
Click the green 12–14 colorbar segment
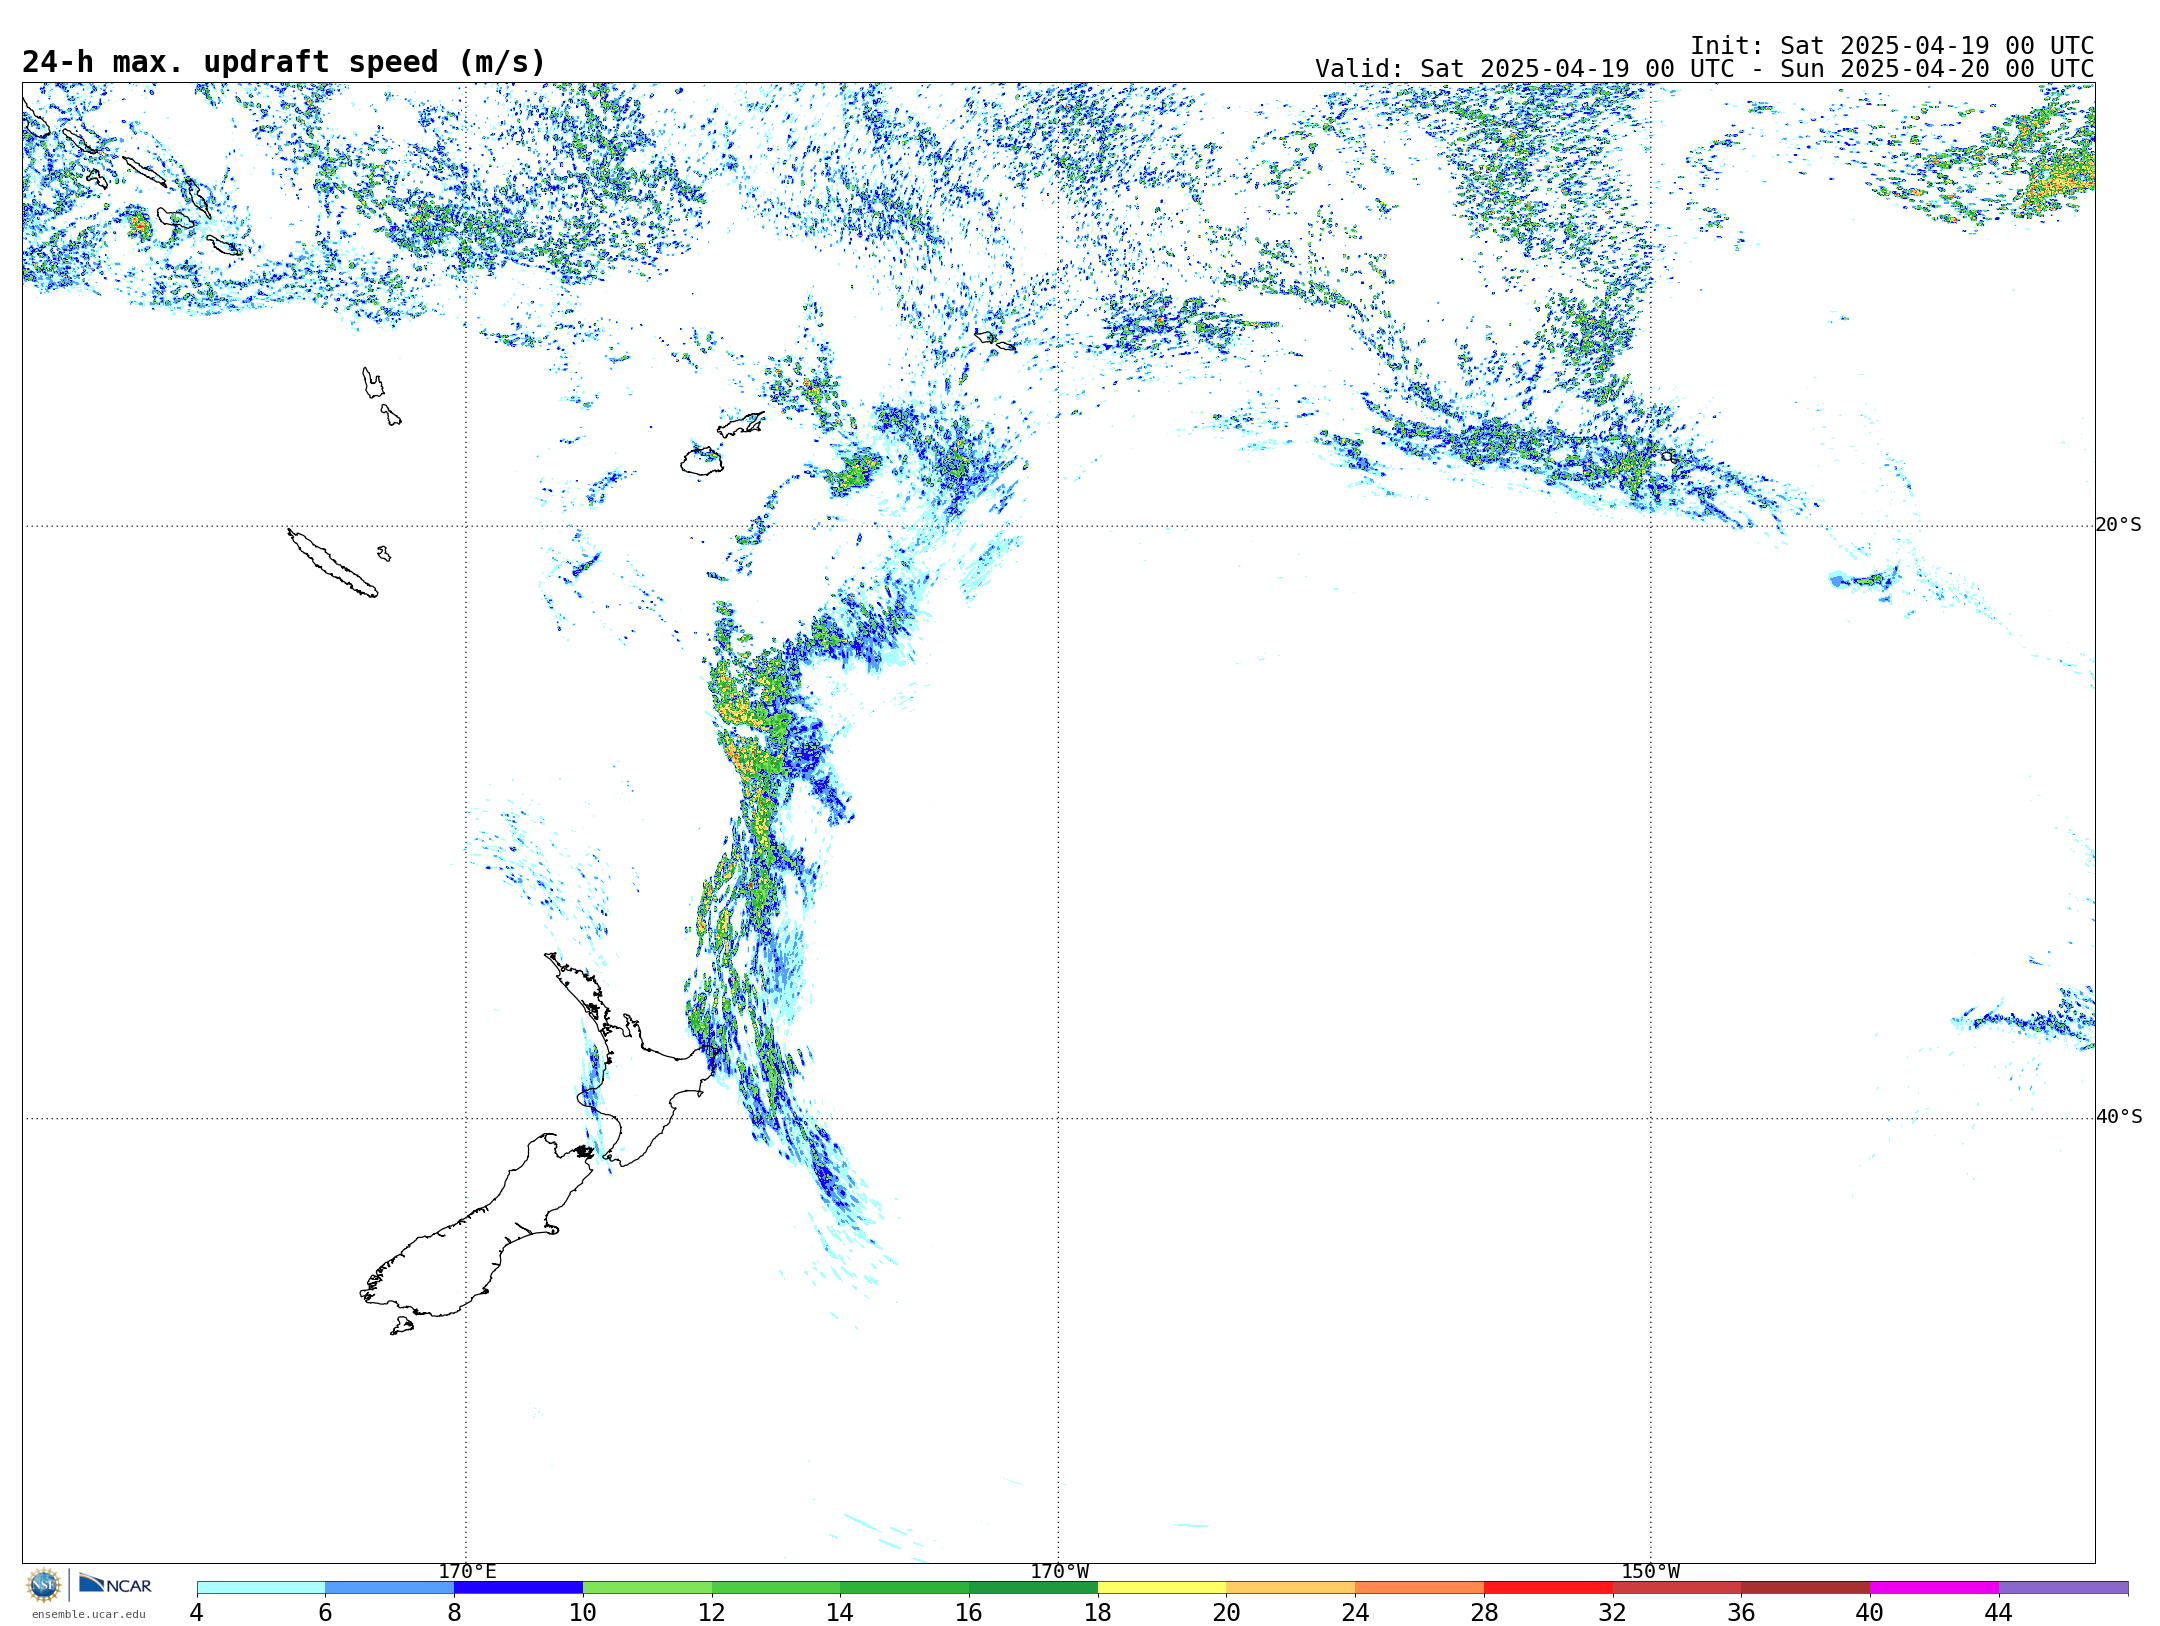[776, 1588]
